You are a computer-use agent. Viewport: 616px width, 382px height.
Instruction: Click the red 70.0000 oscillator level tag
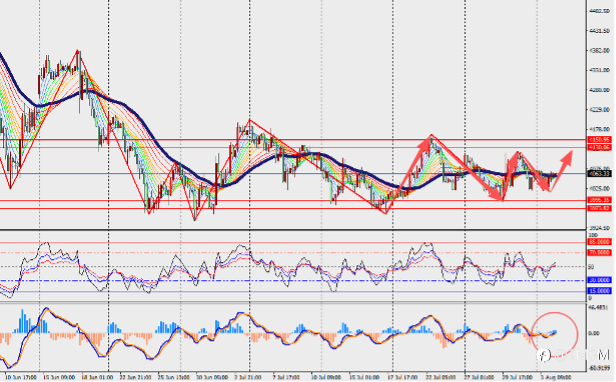tap(599, 252)
